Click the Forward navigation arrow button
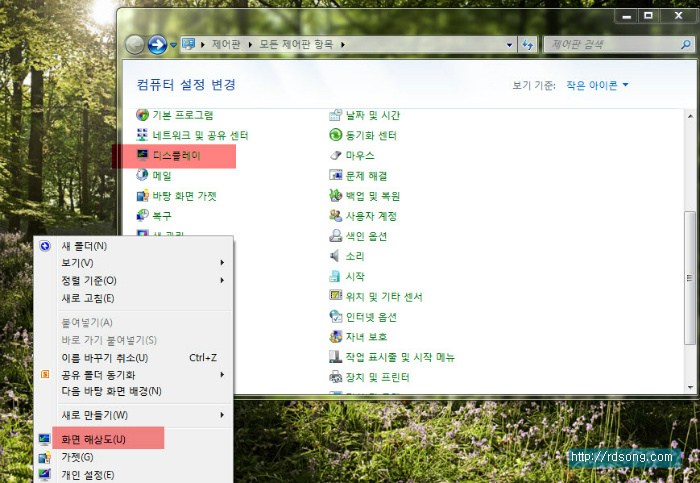This screenshot has width=700, height=483. [x=157, y=44]
